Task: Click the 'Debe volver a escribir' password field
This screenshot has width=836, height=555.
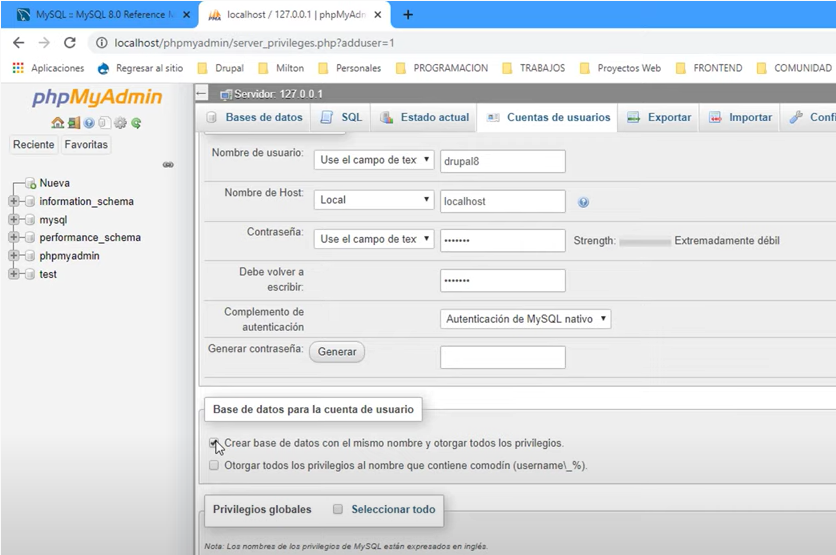Action: coord(503,280)
